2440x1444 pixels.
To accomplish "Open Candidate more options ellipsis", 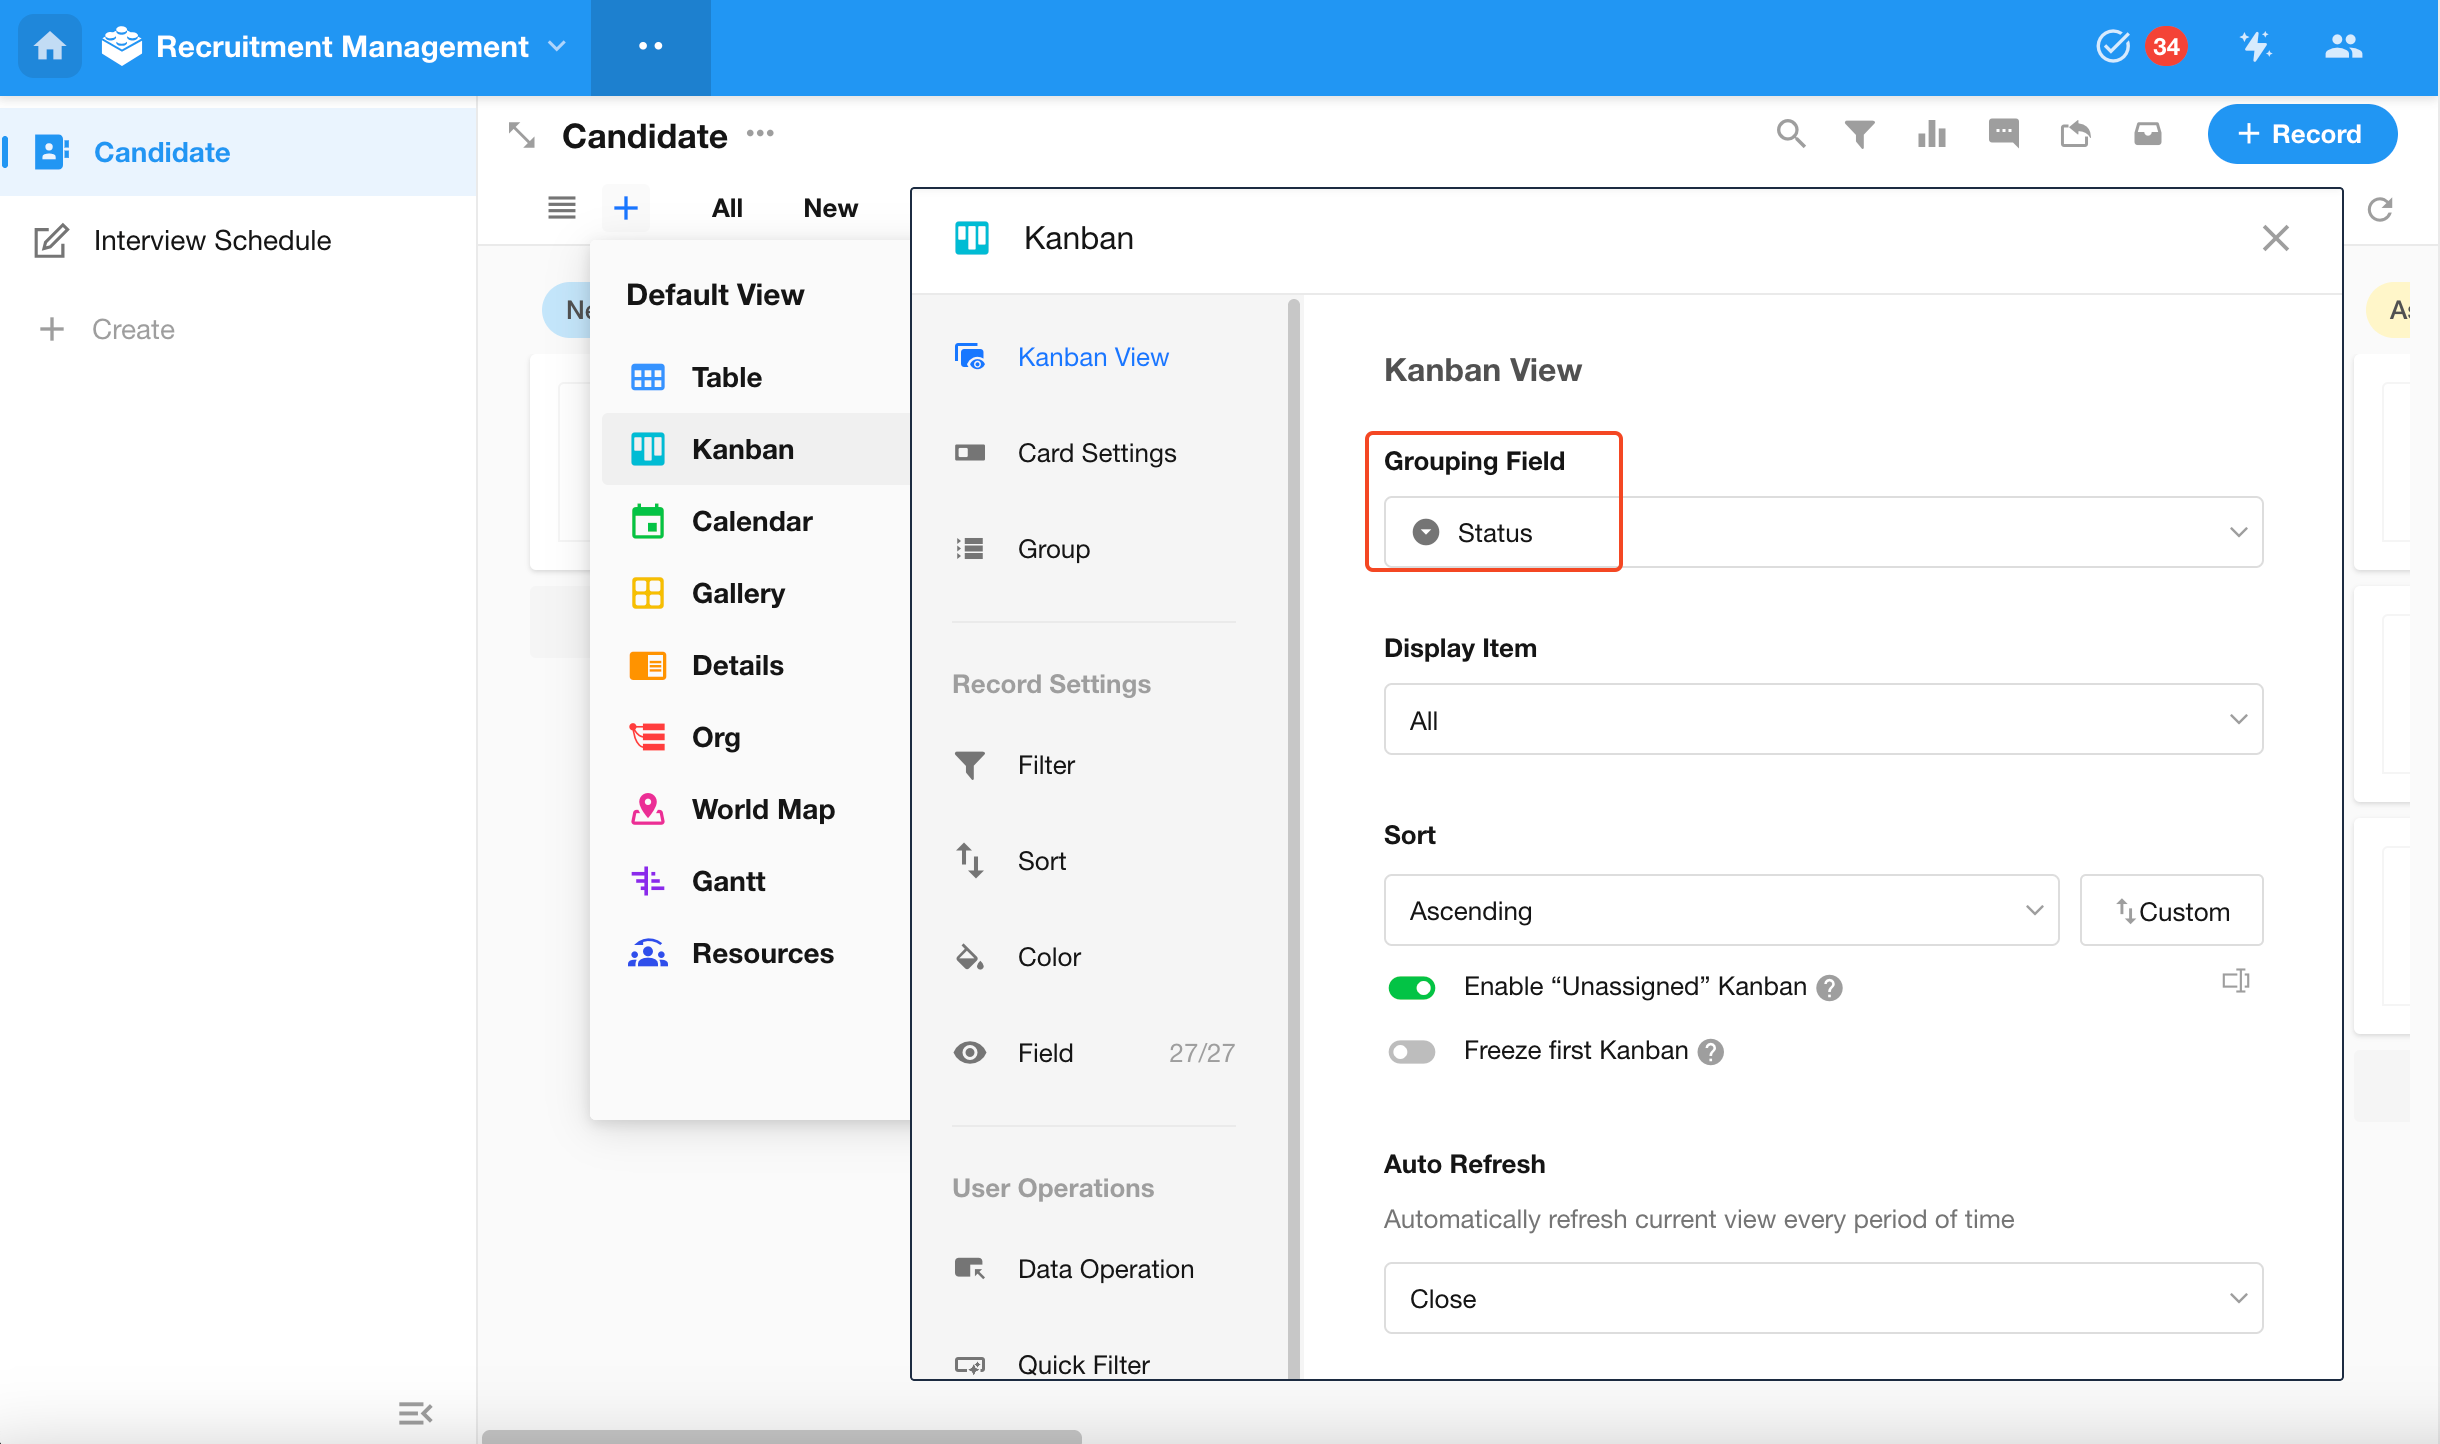I will [x=760, y=134].
